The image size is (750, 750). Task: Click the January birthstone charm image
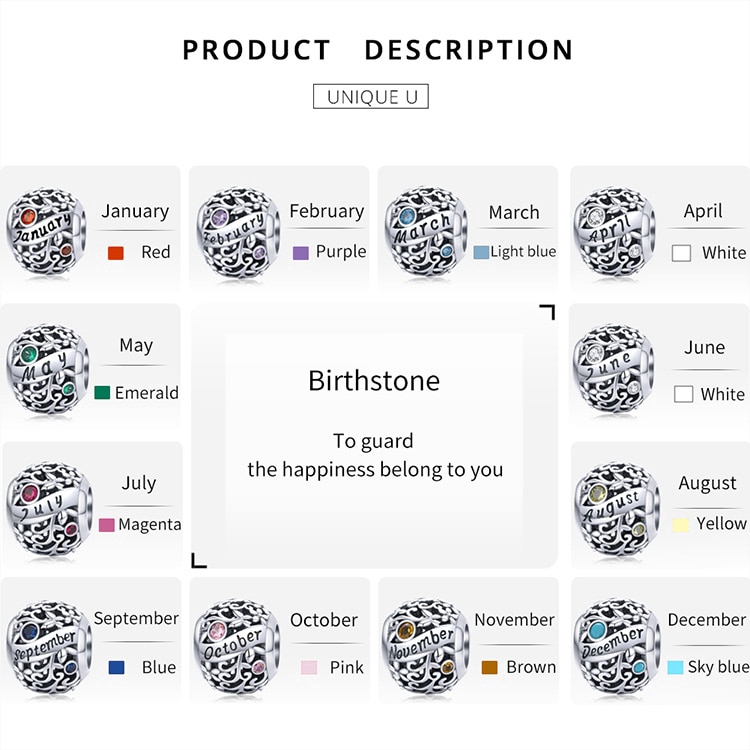[45, 234]
